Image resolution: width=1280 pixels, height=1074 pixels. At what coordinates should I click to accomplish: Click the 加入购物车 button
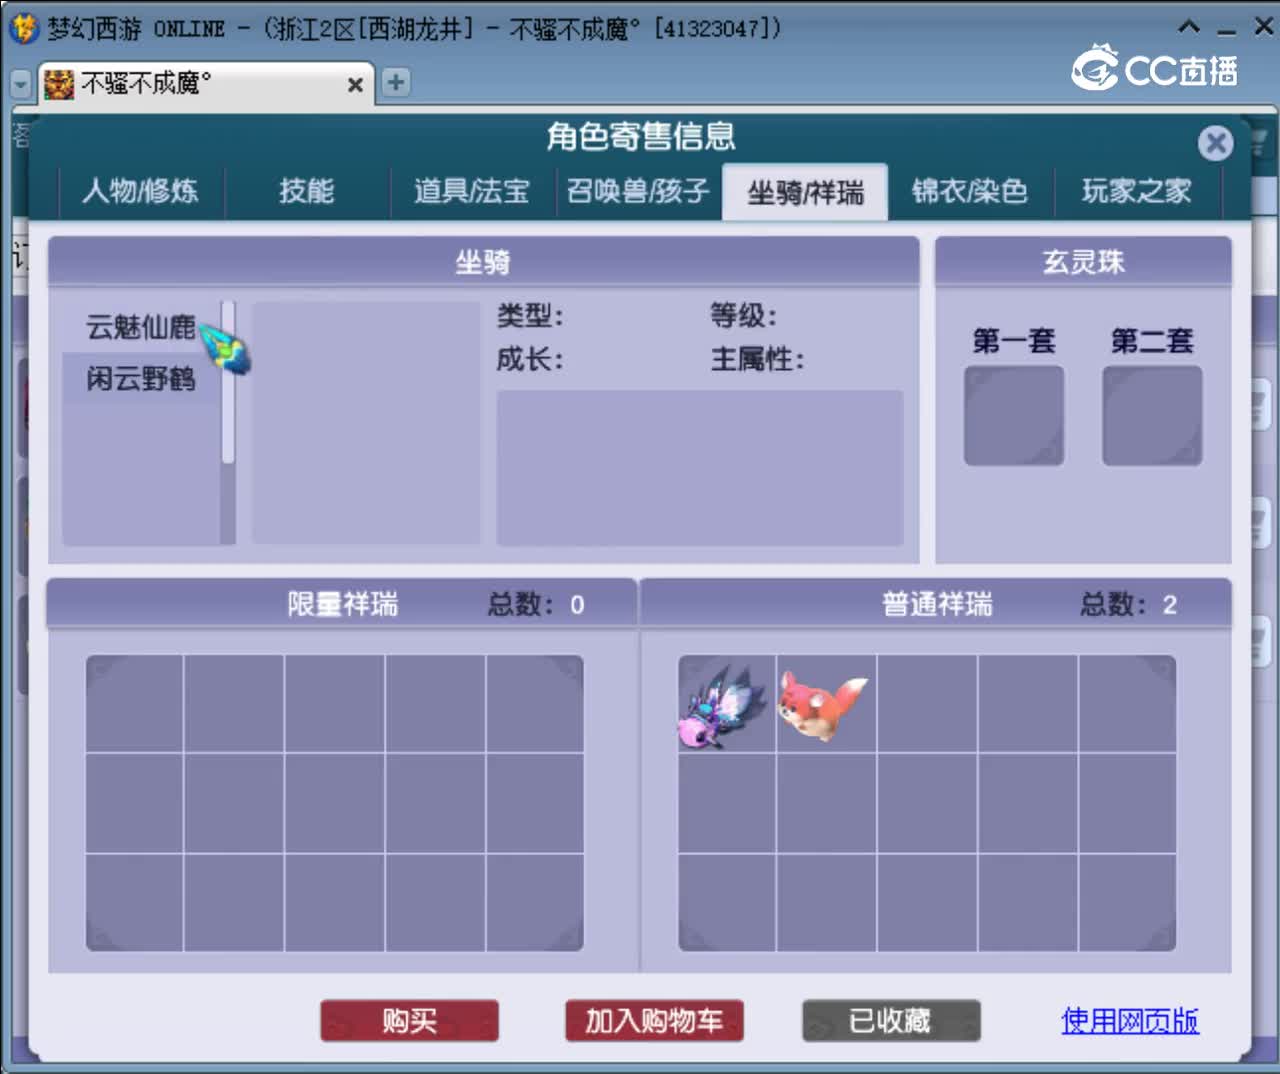pyautogui.click(x=654, y=1021)
